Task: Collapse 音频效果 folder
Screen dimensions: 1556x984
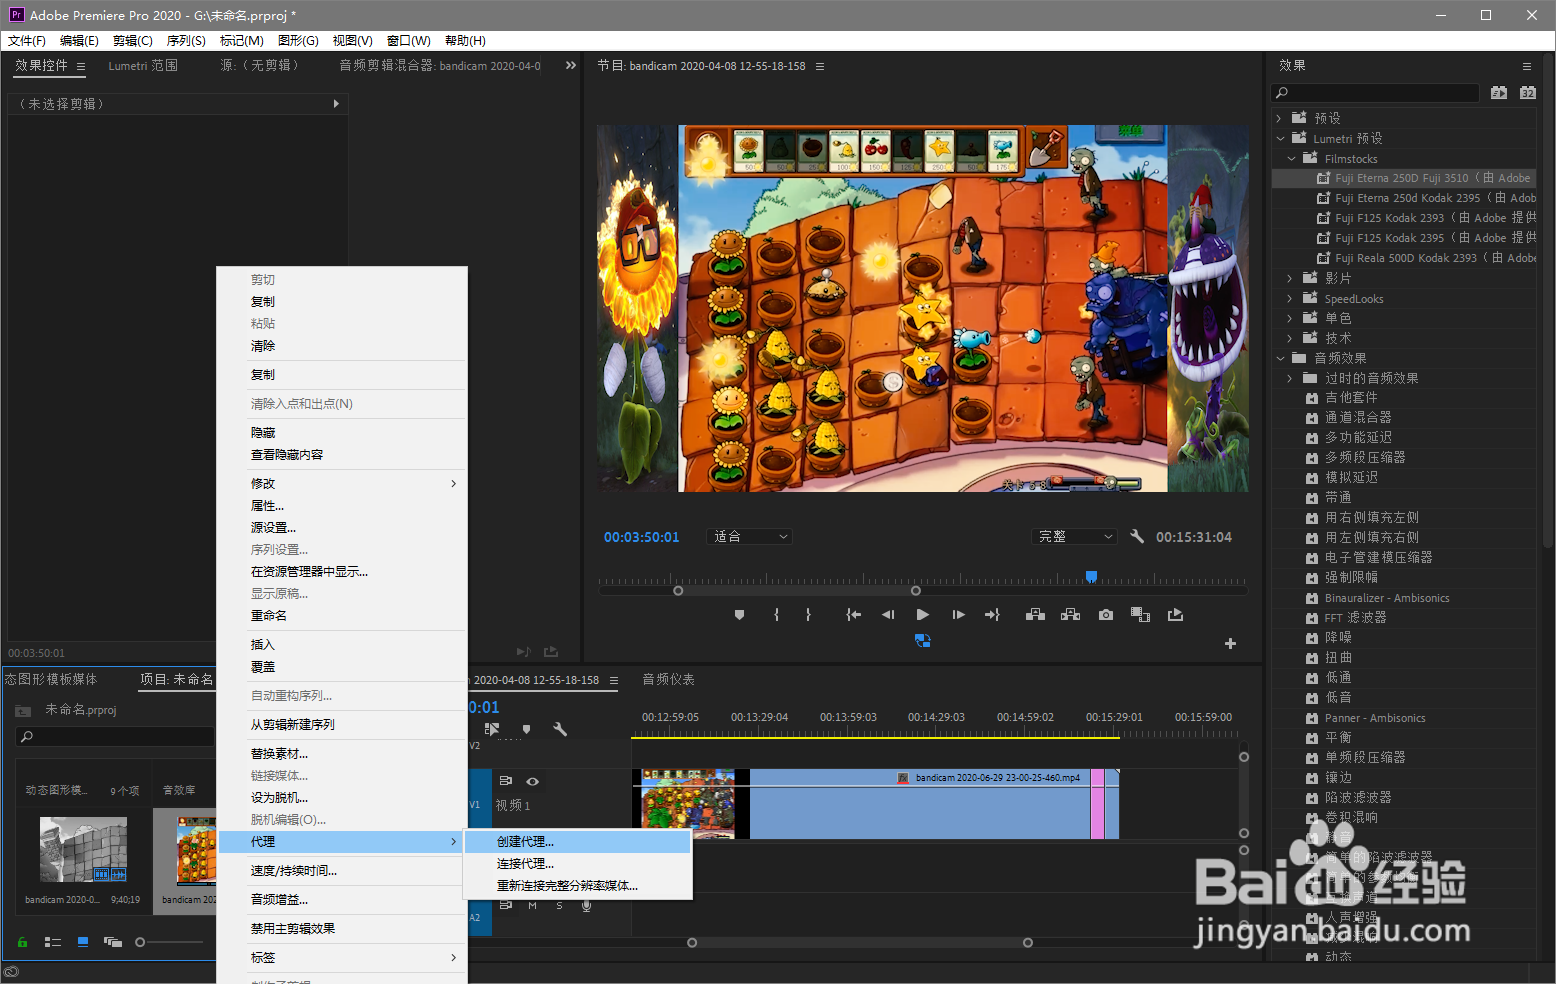Action: point(1280,358)
